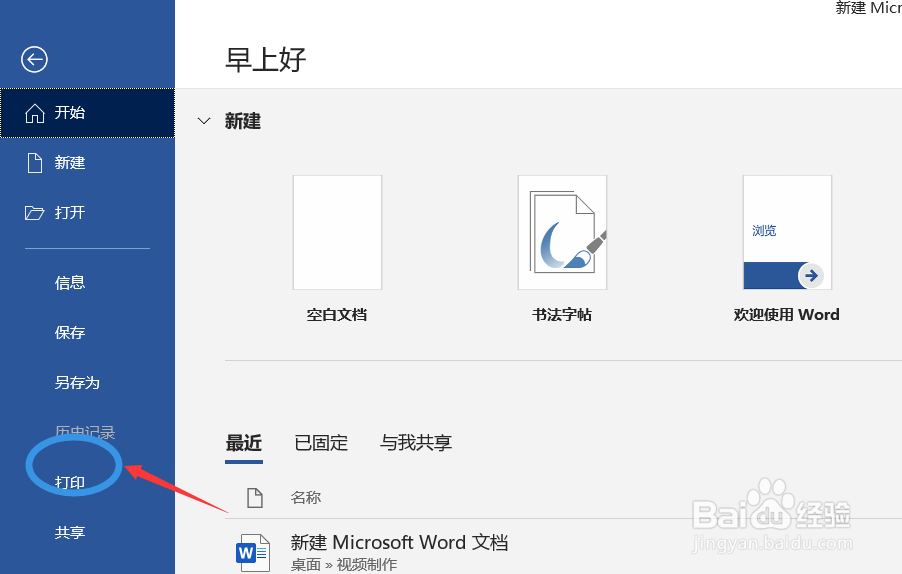Select the 新建 label in sidebar
Viewport: 902px width, 574px height.
pyautogui.click(x=70, y=163)
